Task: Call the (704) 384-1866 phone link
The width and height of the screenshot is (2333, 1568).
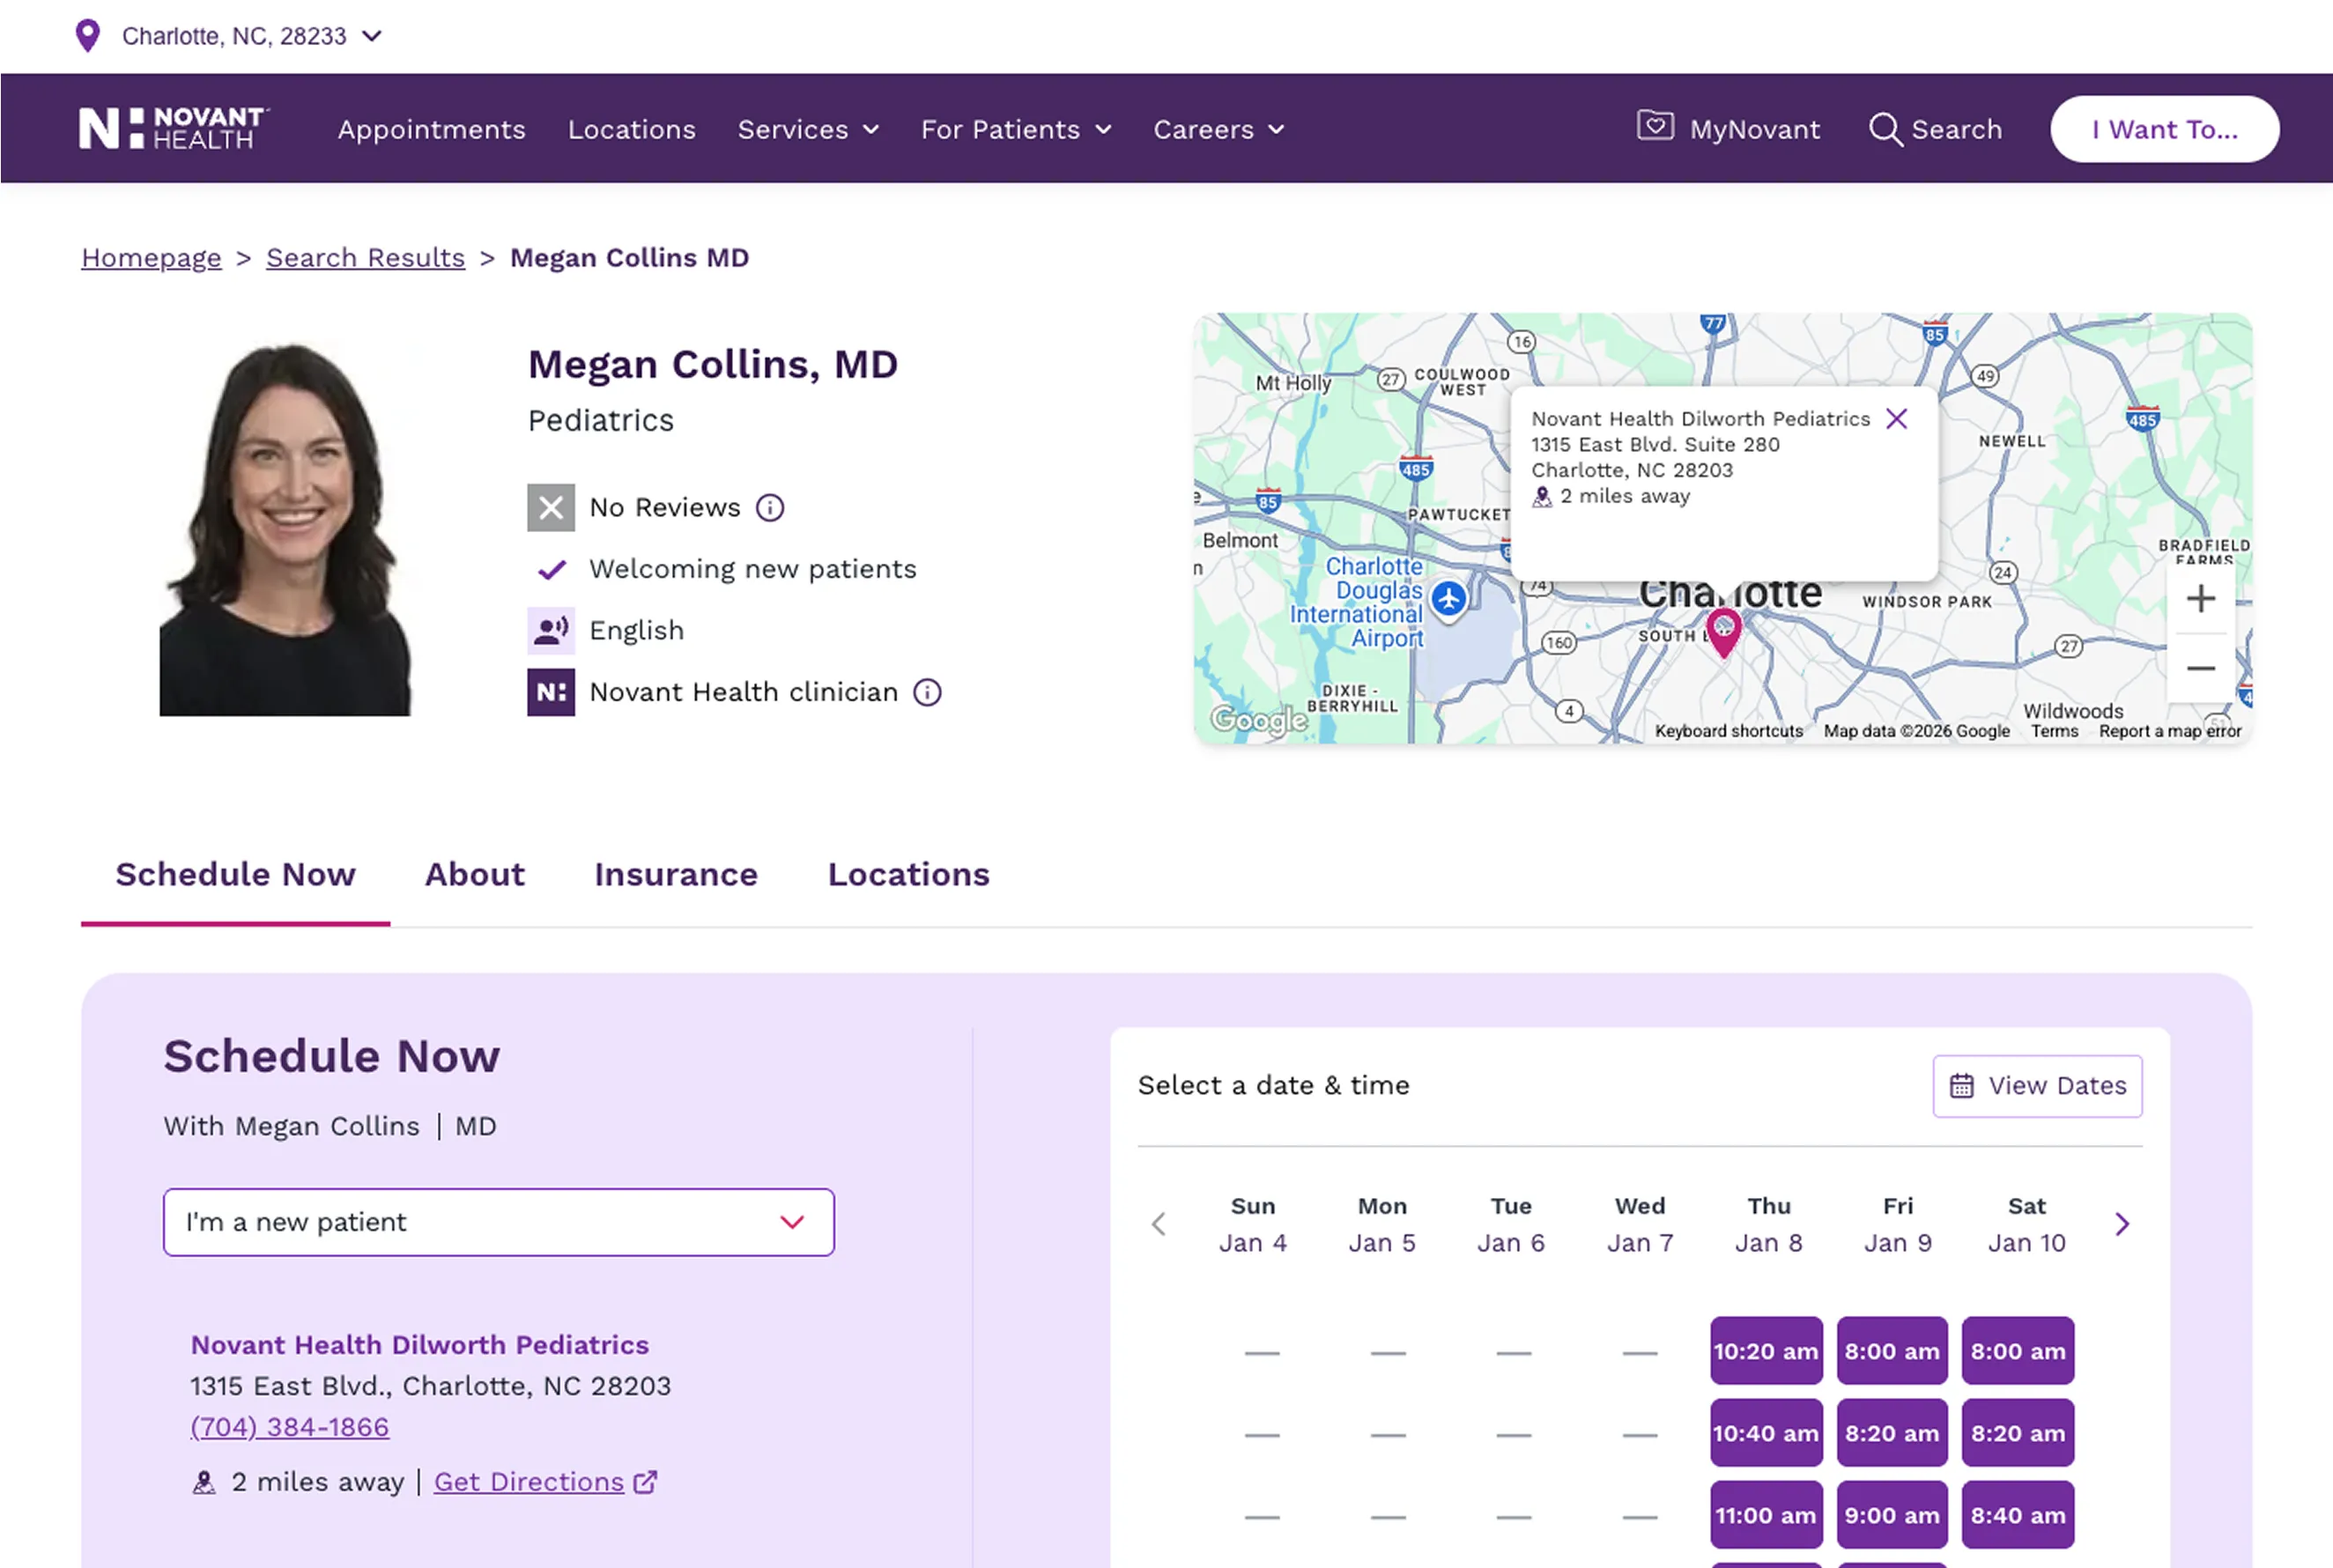Action: pos(288,1426)
